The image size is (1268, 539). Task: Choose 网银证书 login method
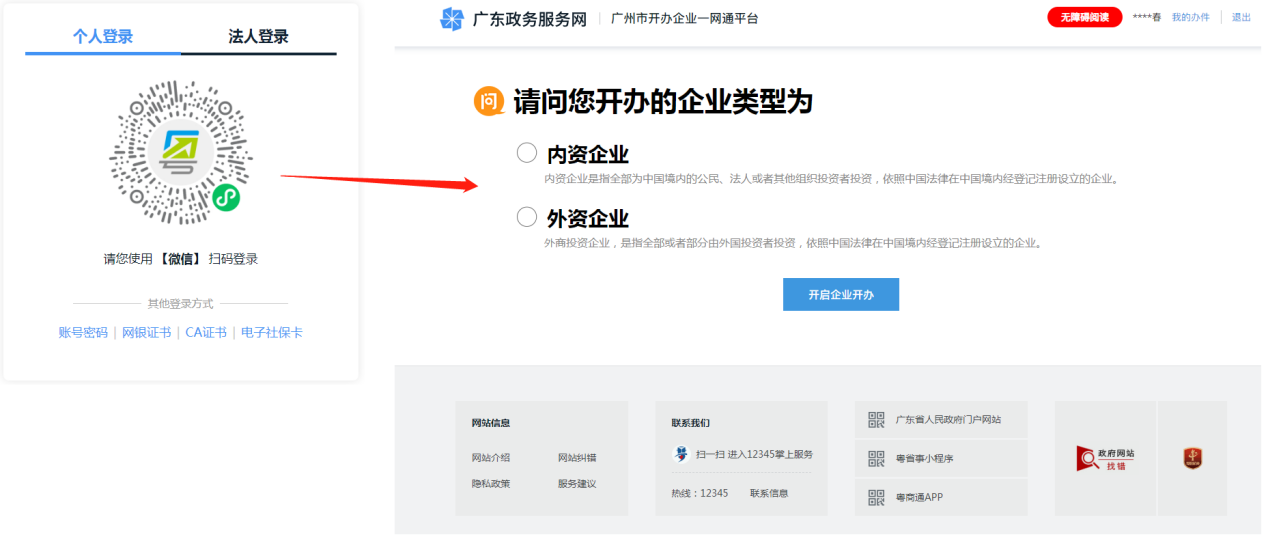click(x=147, y=333)
